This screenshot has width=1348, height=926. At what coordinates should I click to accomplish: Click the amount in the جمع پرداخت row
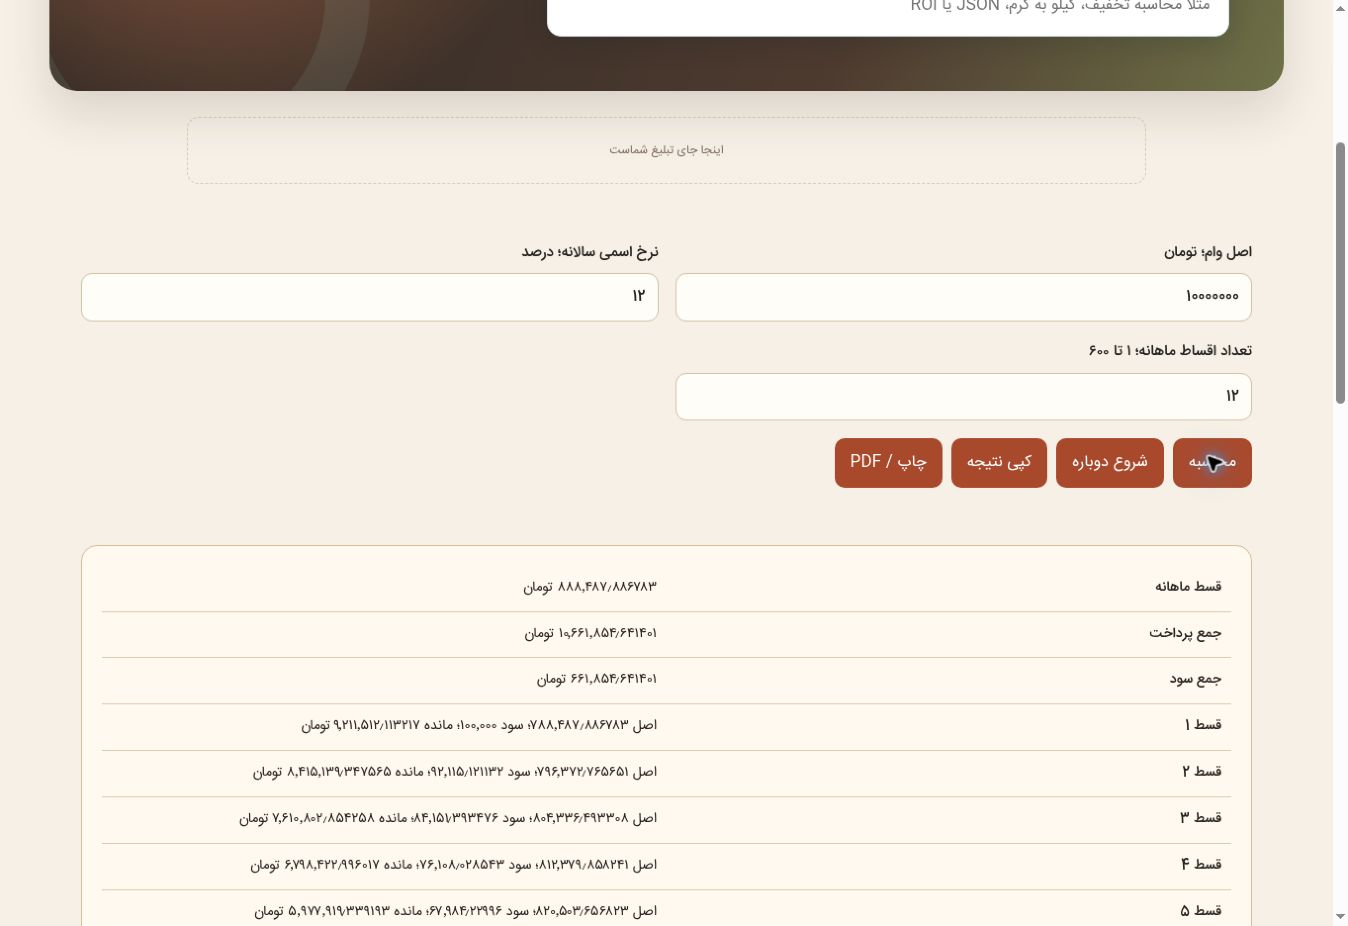pos(591,633)
